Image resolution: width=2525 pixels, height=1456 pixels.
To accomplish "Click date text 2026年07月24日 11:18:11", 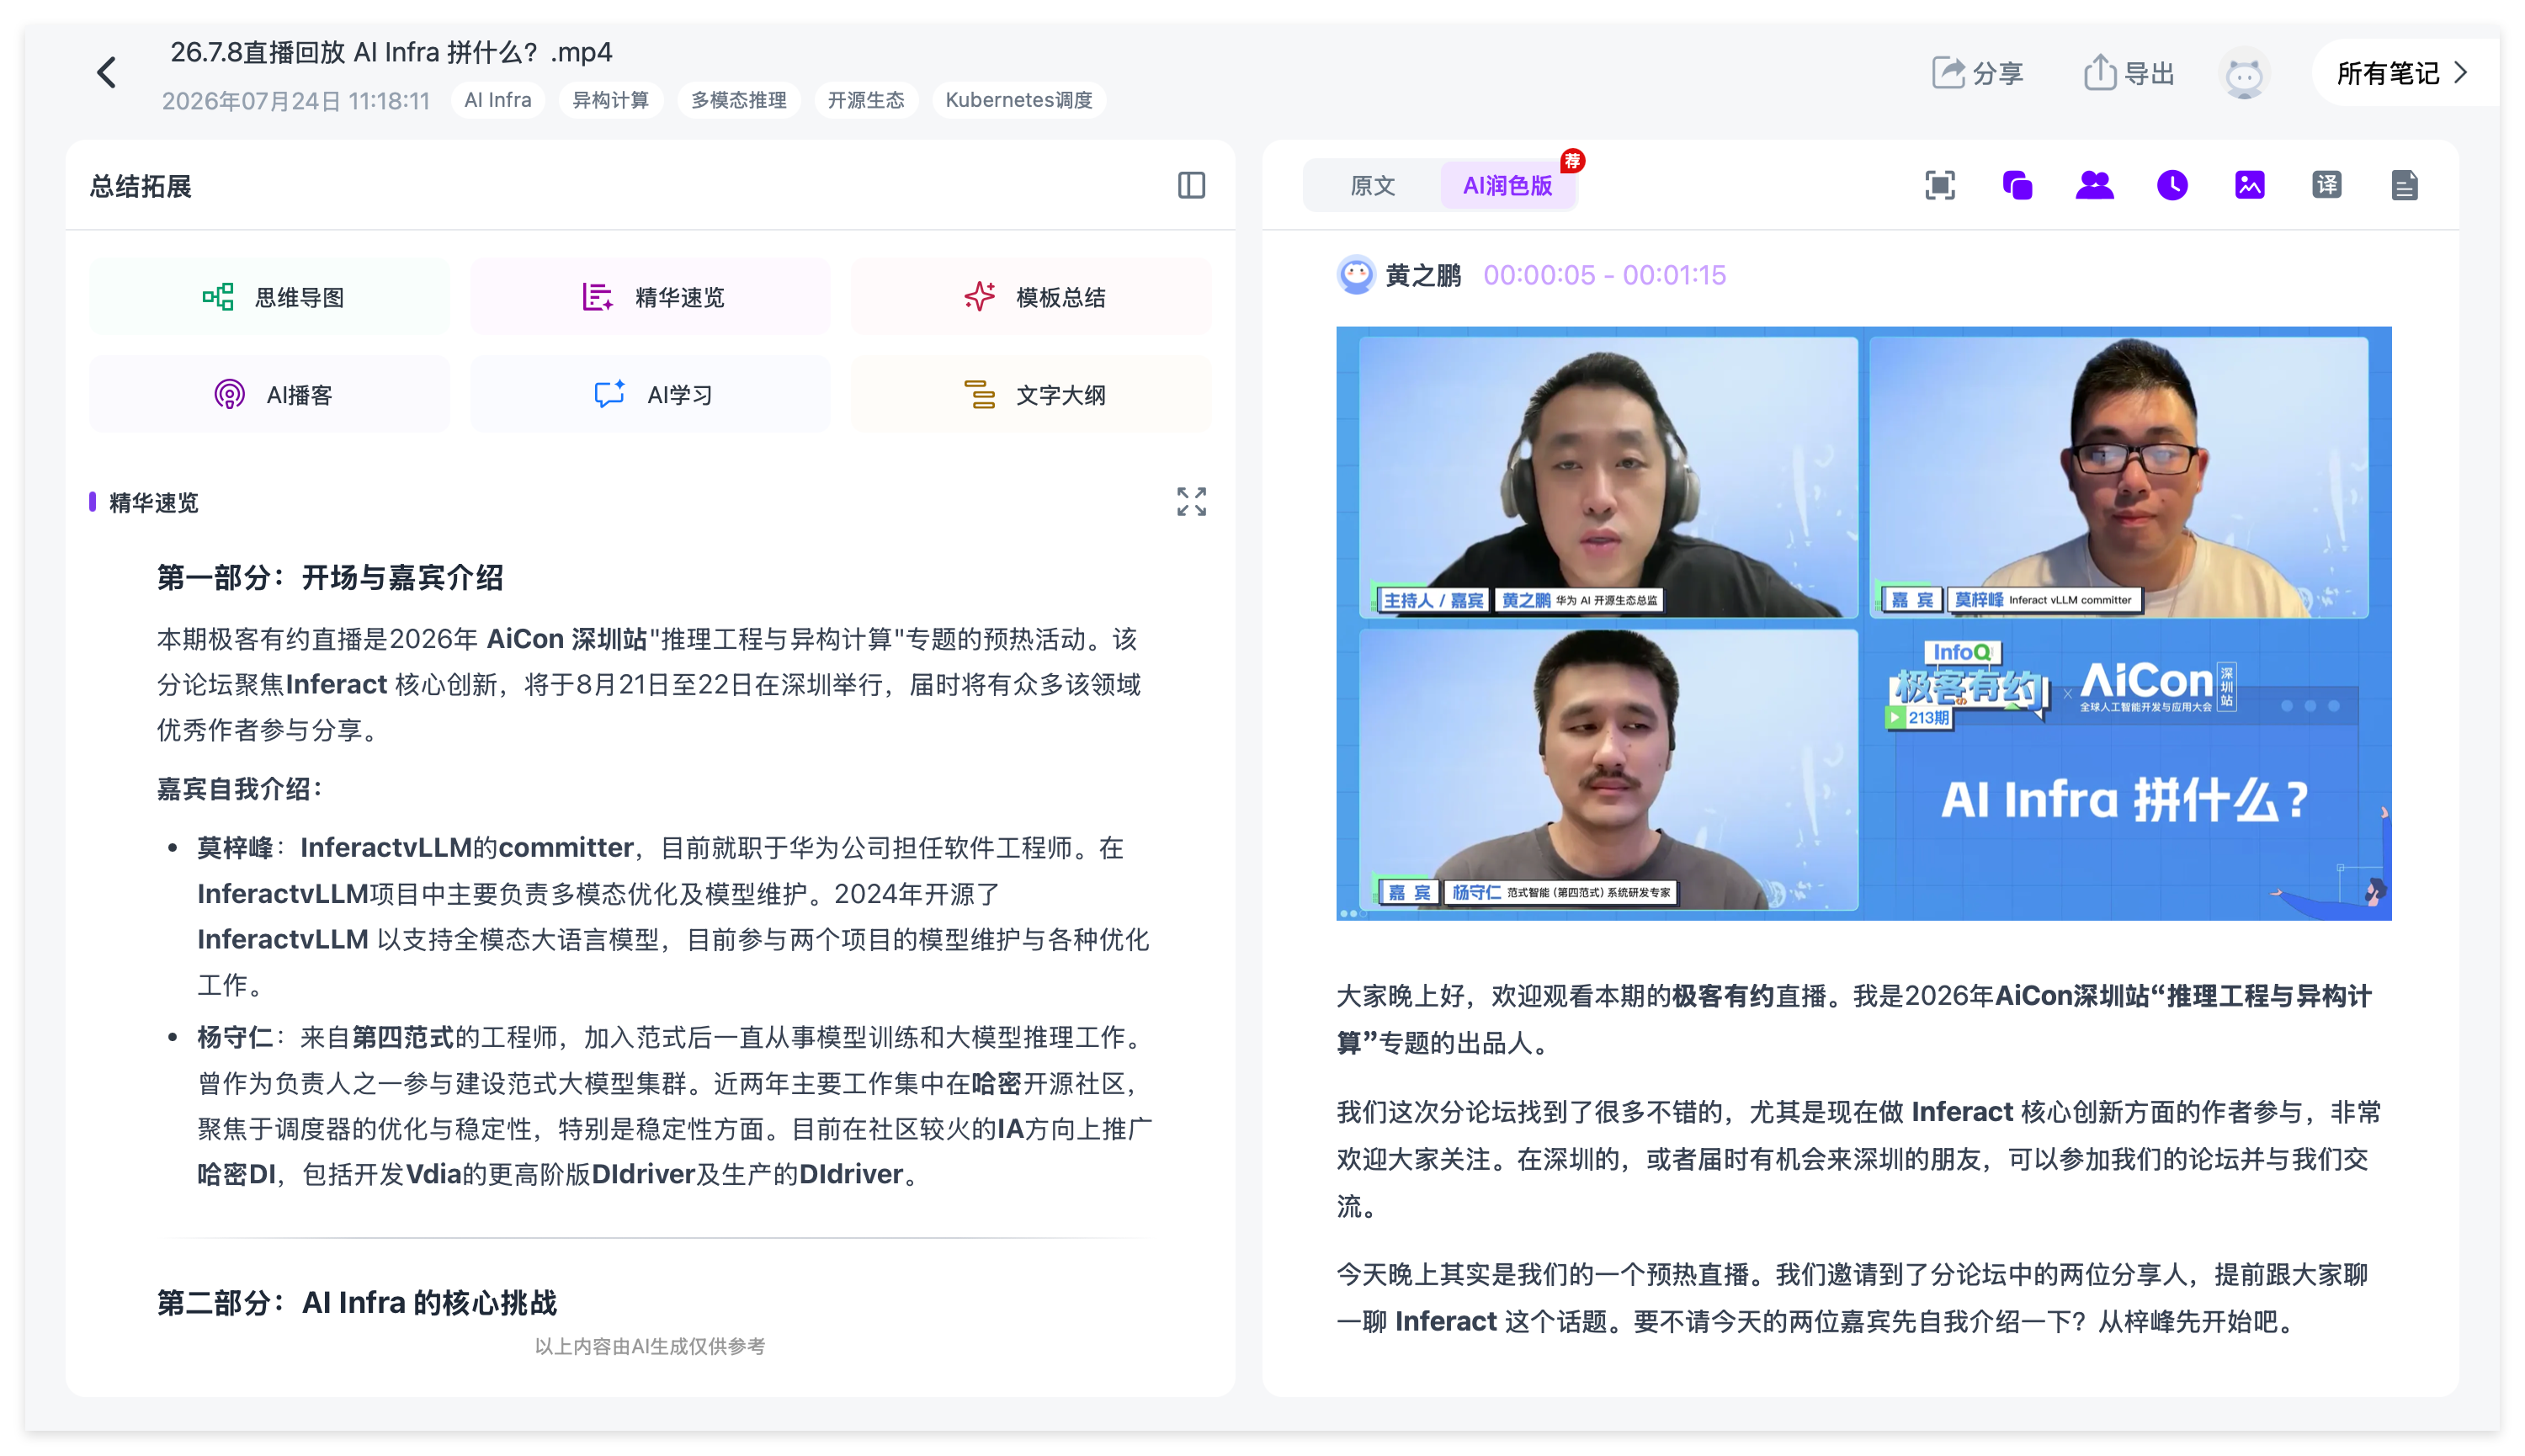I will coord(295,101).
